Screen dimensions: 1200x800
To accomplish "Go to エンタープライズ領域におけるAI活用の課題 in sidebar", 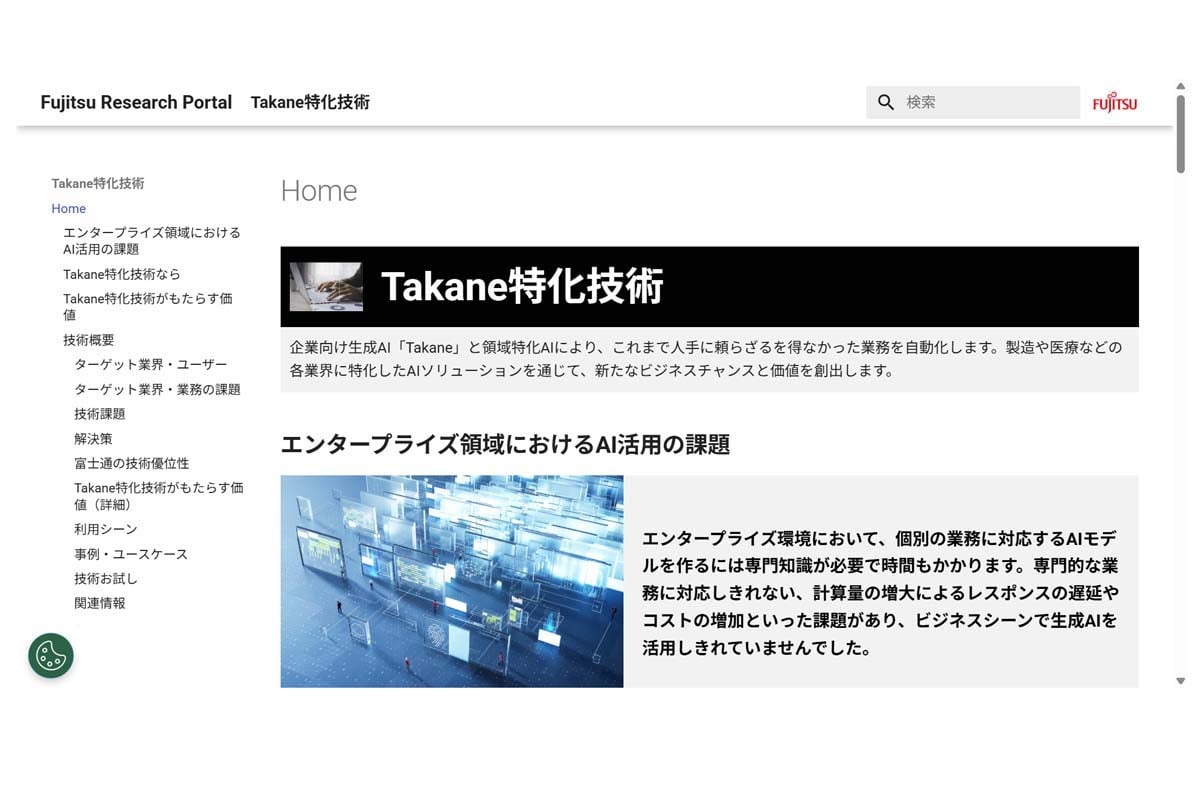I will [152, 241].
